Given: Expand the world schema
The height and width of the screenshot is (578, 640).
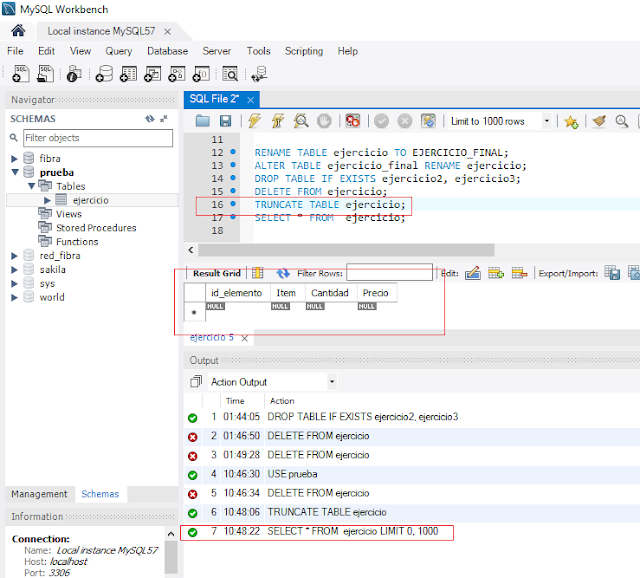Looking at the screenshot, I should (14, 298).
